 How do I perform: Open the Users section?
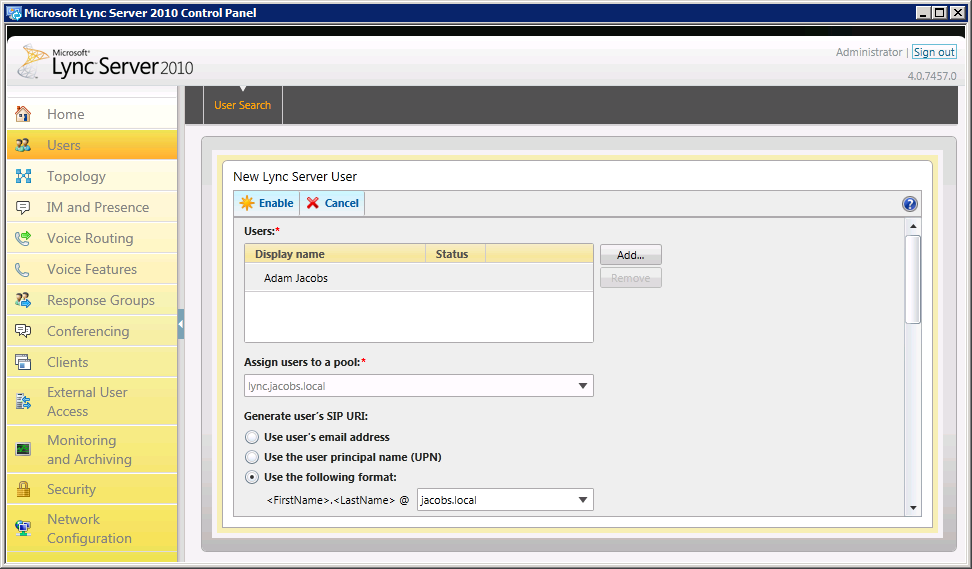(x=92, y=145)
